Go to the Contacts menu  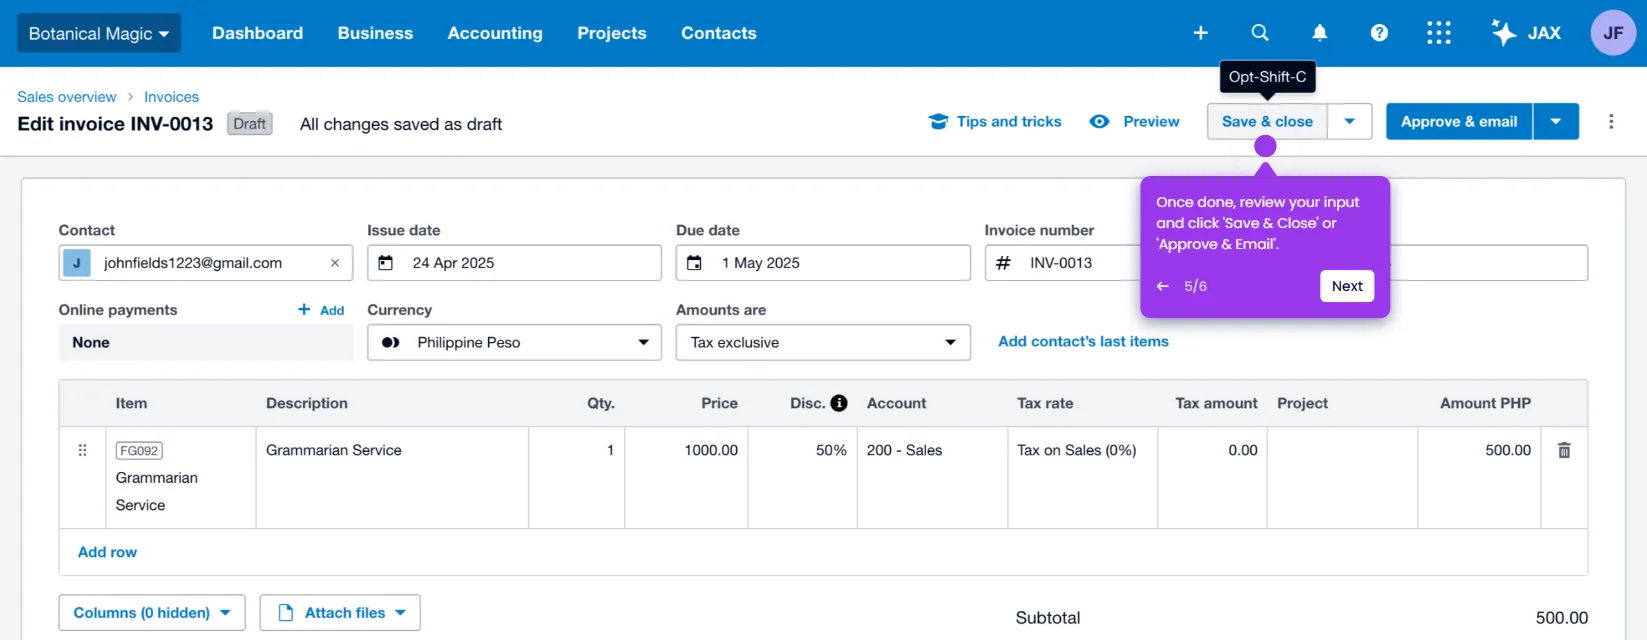click(x=718, y=33)
